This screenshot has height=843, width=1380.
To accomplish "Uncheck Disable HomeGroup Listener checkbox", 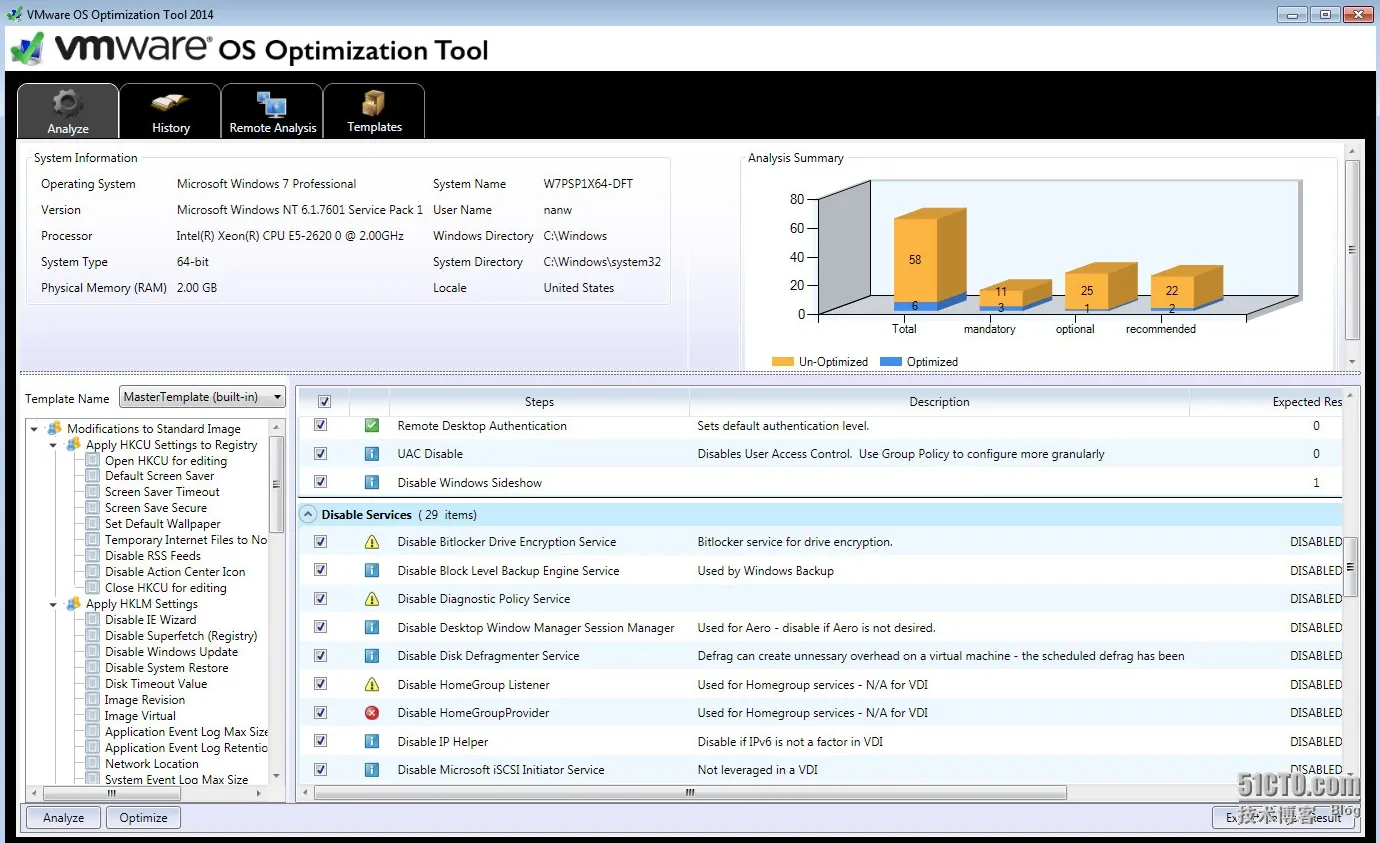I will pyautogui.click(x=321, y=684).
